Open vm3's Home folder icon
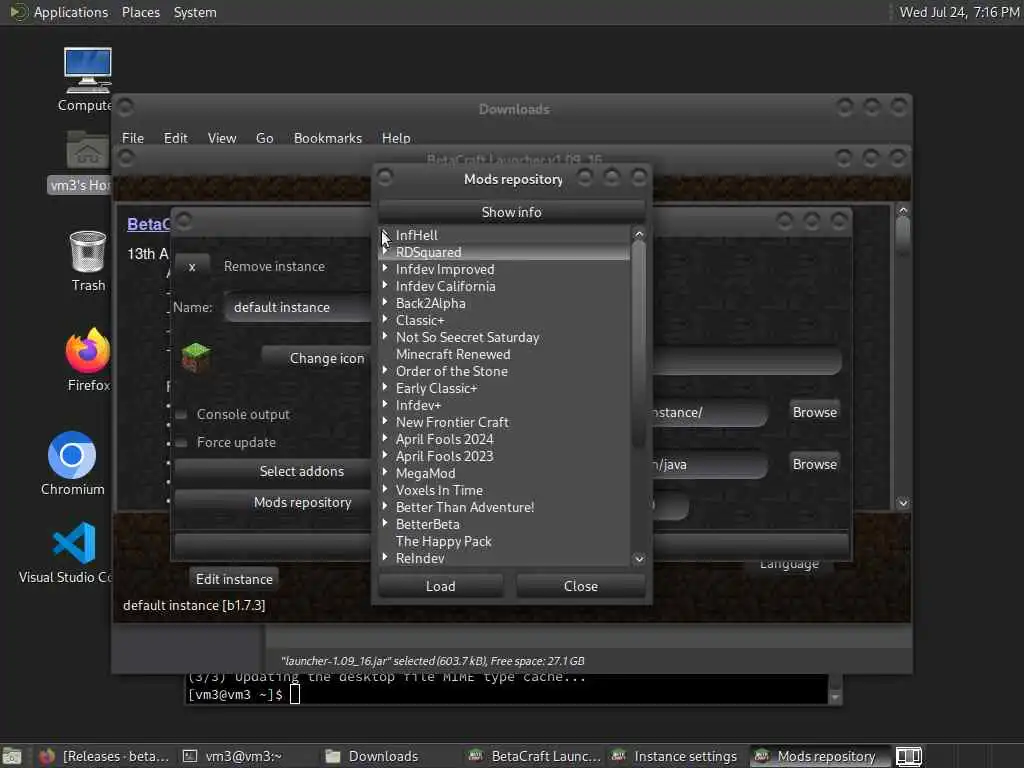The image size is (1024, 768). pyautogui.click(x=88, y=150)
